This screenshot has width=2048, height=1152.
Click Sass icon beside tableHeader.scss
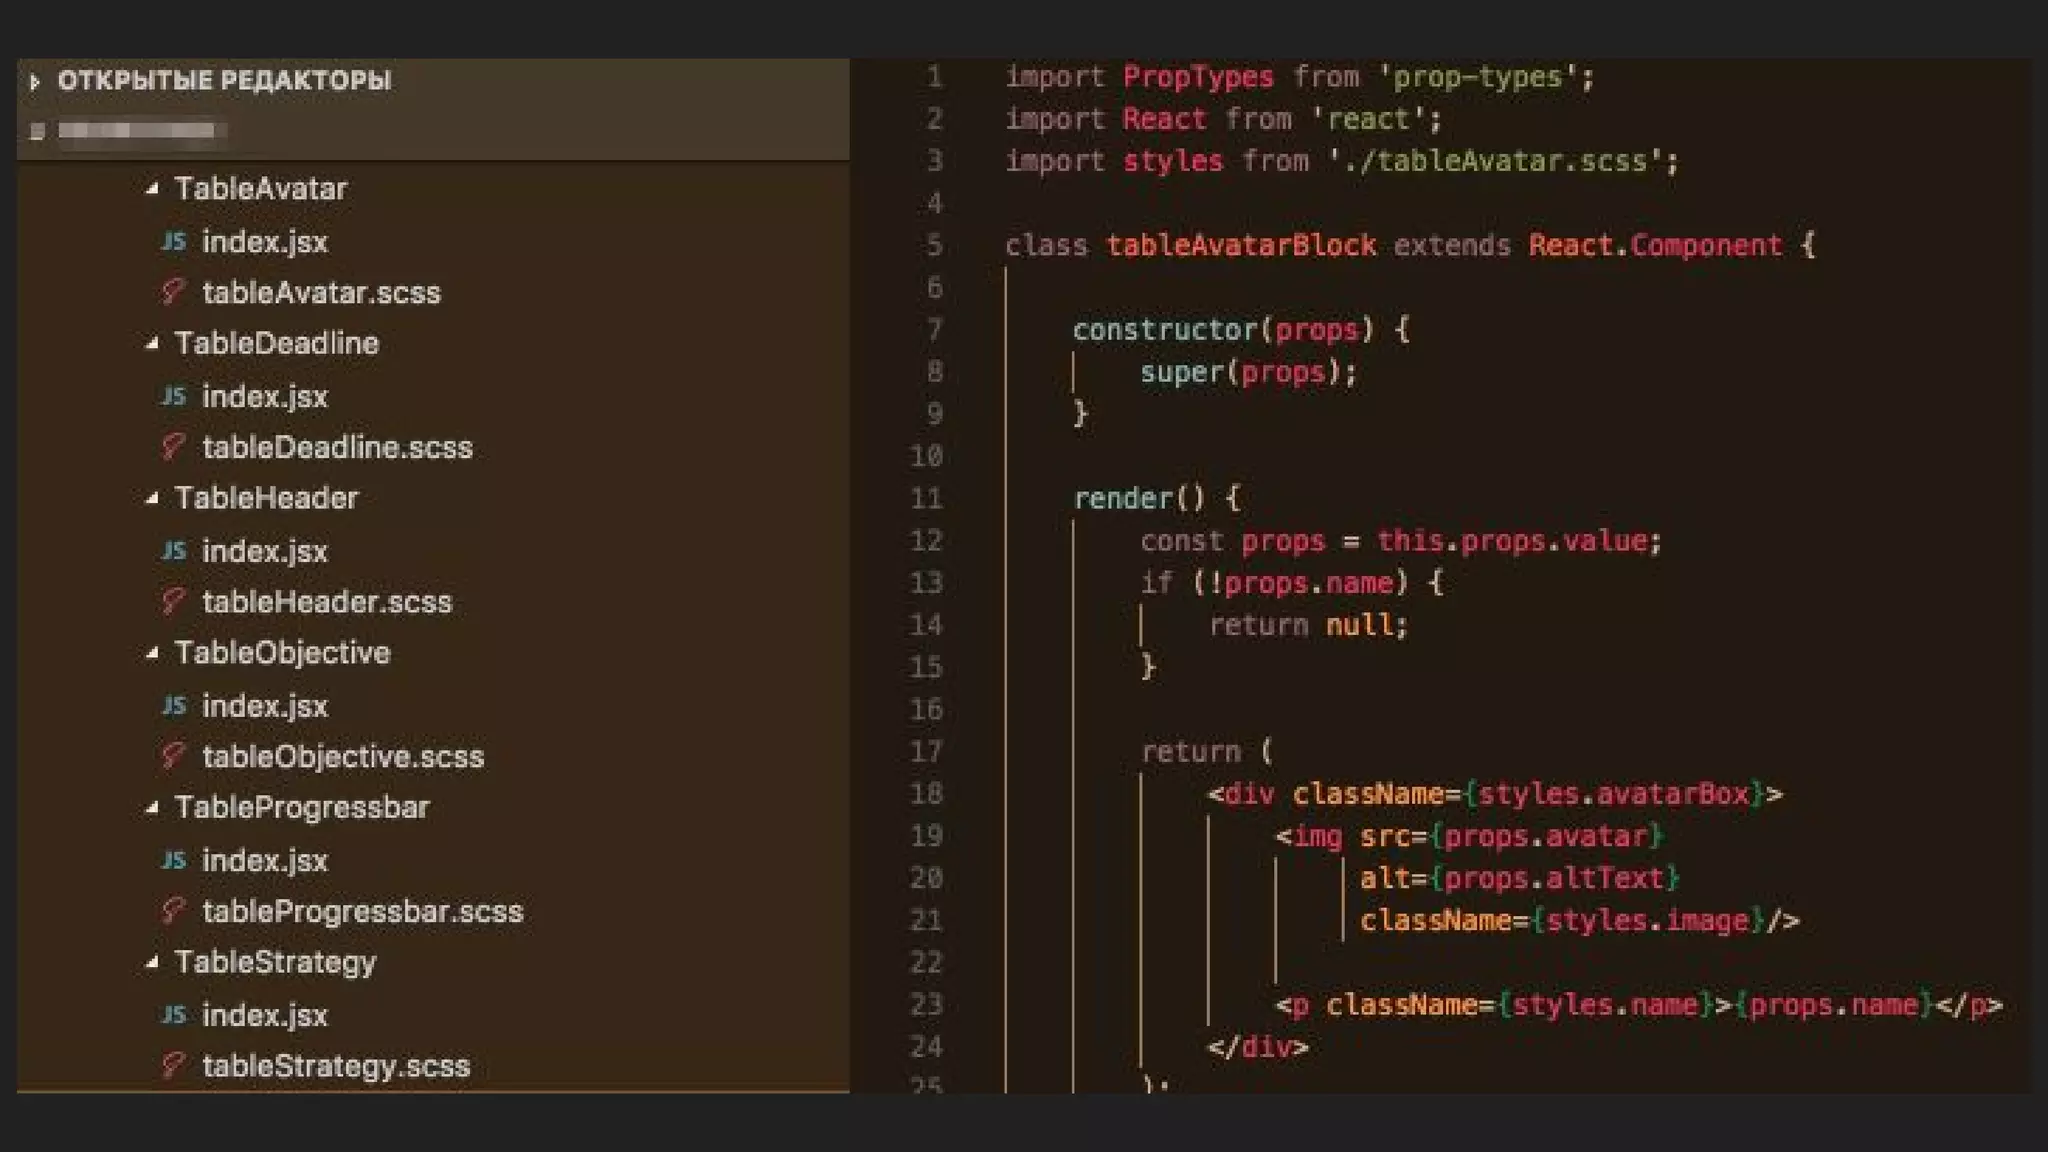tap(173, 601)
